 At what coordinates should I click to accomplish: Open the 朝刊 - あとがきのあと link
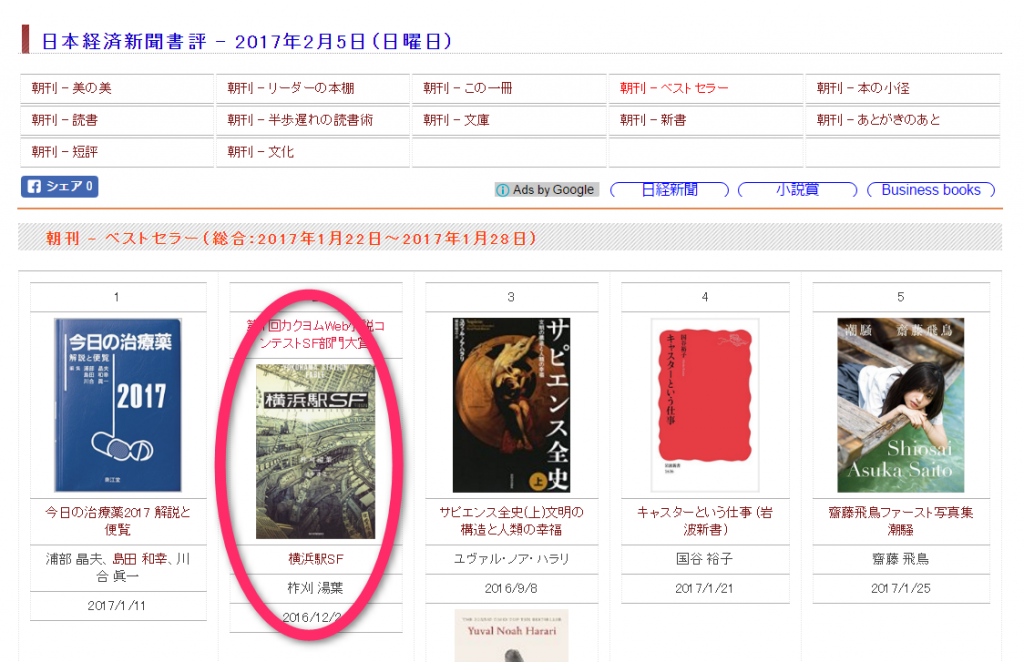pyautogui.click(x=878, y=120)
